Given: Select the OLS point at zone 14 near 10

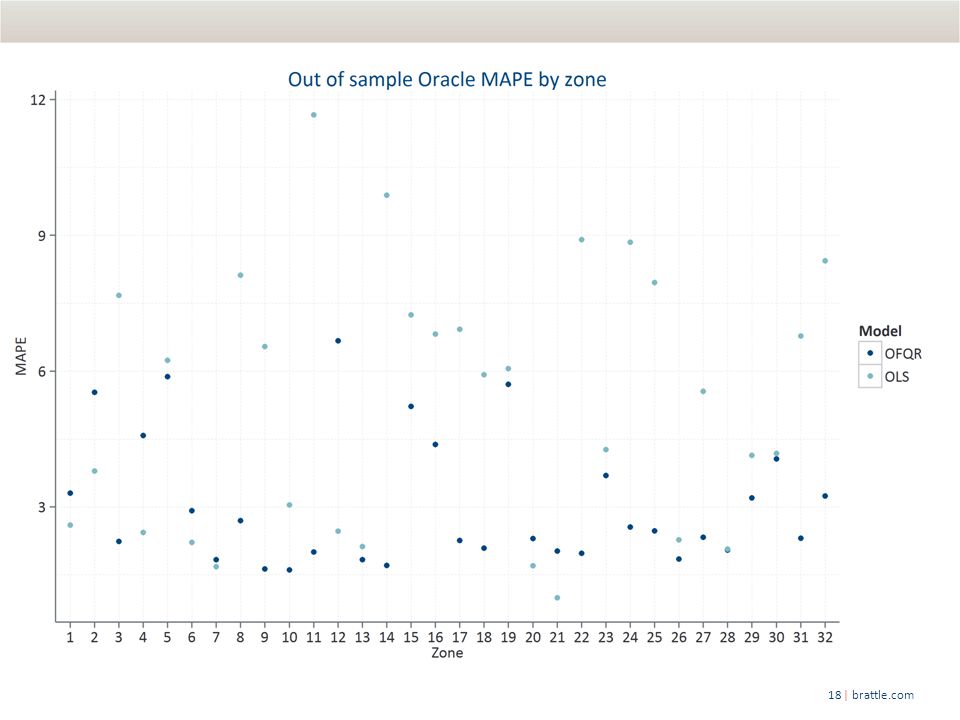Looking at the screenshot, I should click(x=386, y=195).
